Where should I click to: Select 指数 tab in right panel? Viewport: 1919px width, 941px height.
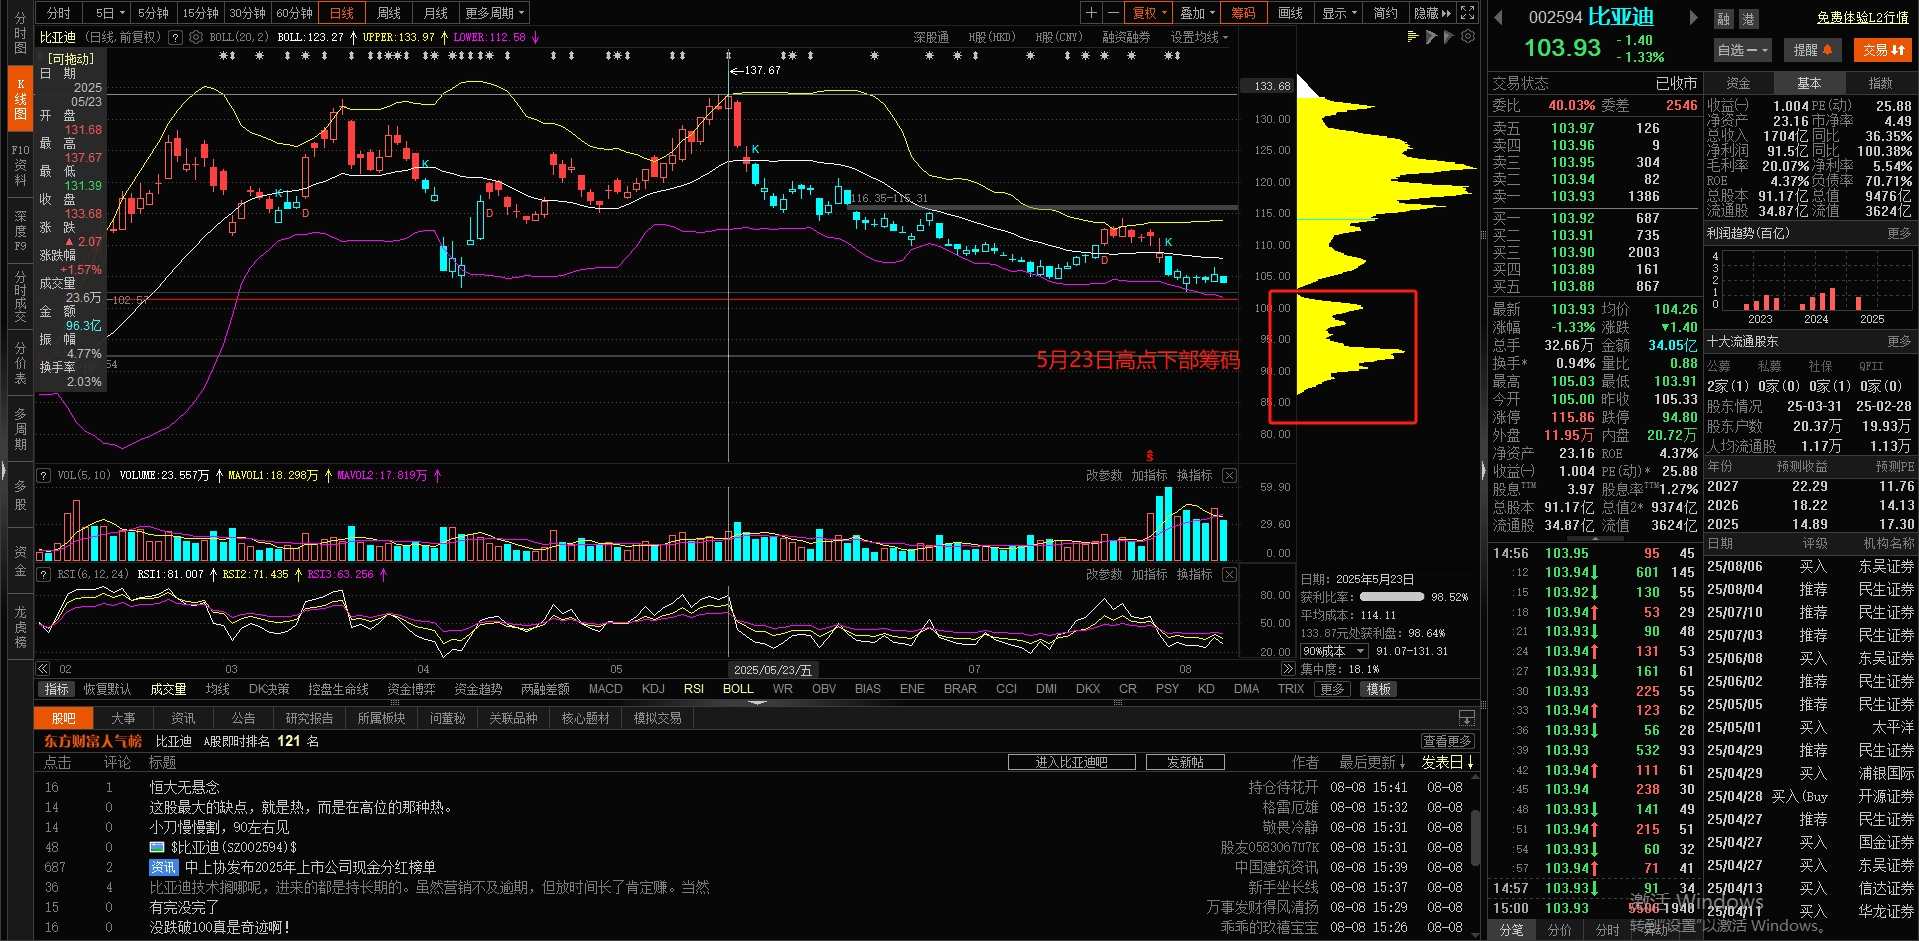point(1881,83)
